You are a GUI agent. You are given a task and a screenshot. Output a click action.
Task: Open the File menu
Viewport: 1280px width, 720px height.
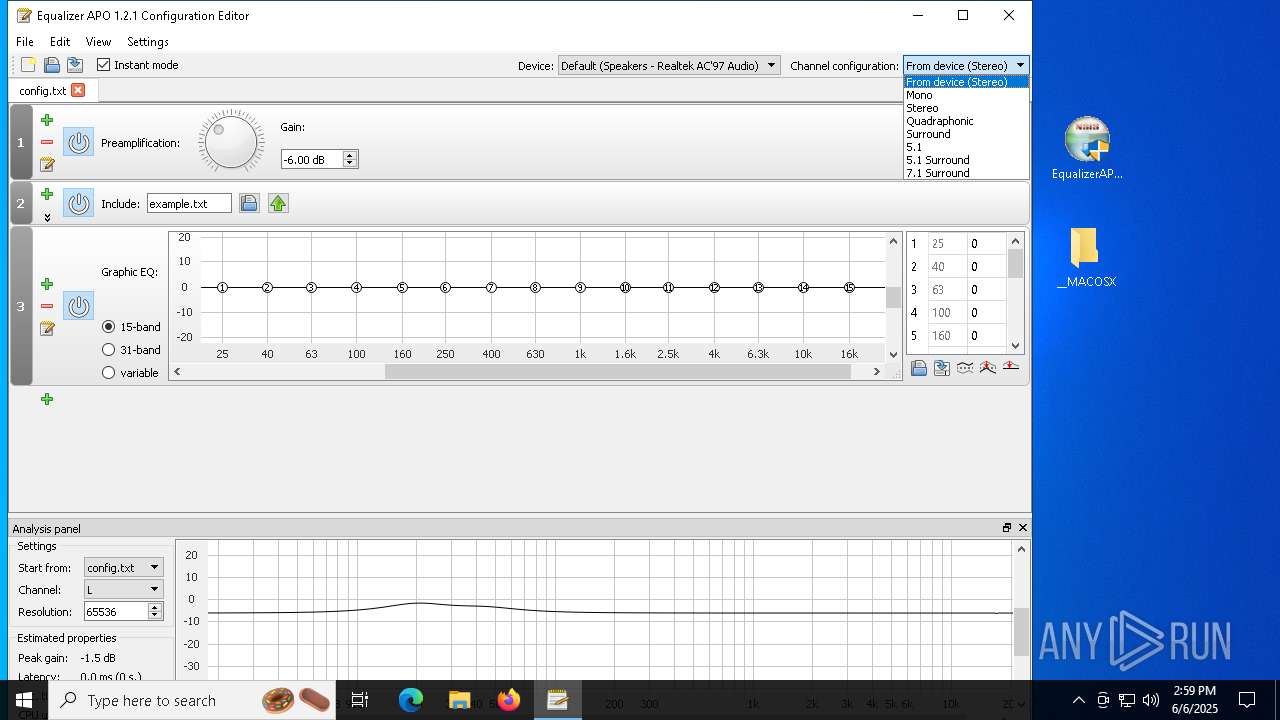pos(25,42)
